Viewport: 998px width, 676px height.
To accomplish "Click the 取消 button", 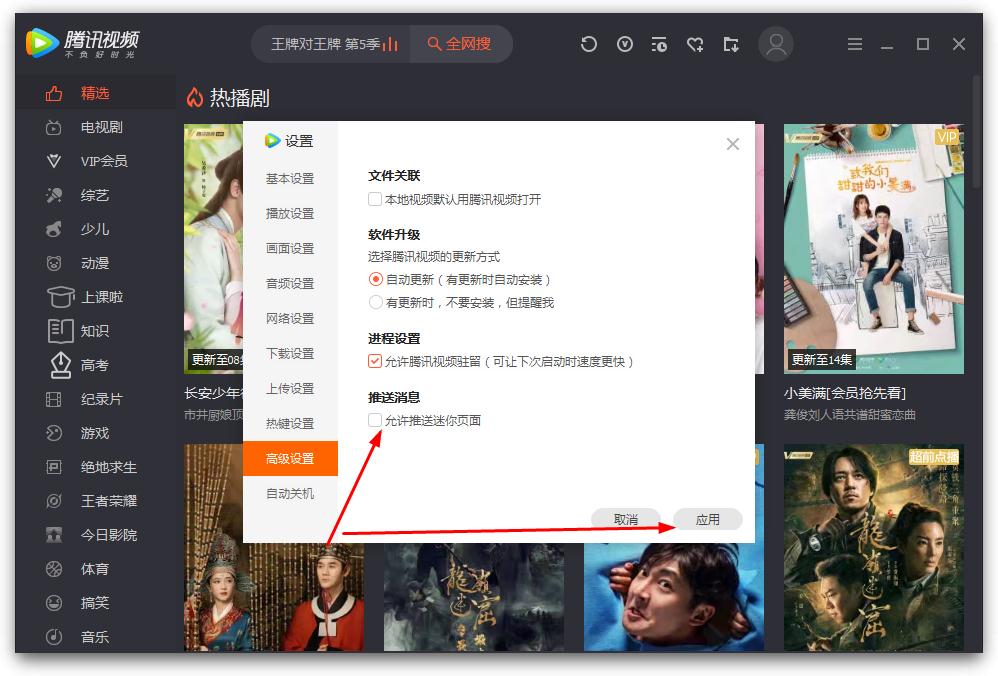I will 625,519.
